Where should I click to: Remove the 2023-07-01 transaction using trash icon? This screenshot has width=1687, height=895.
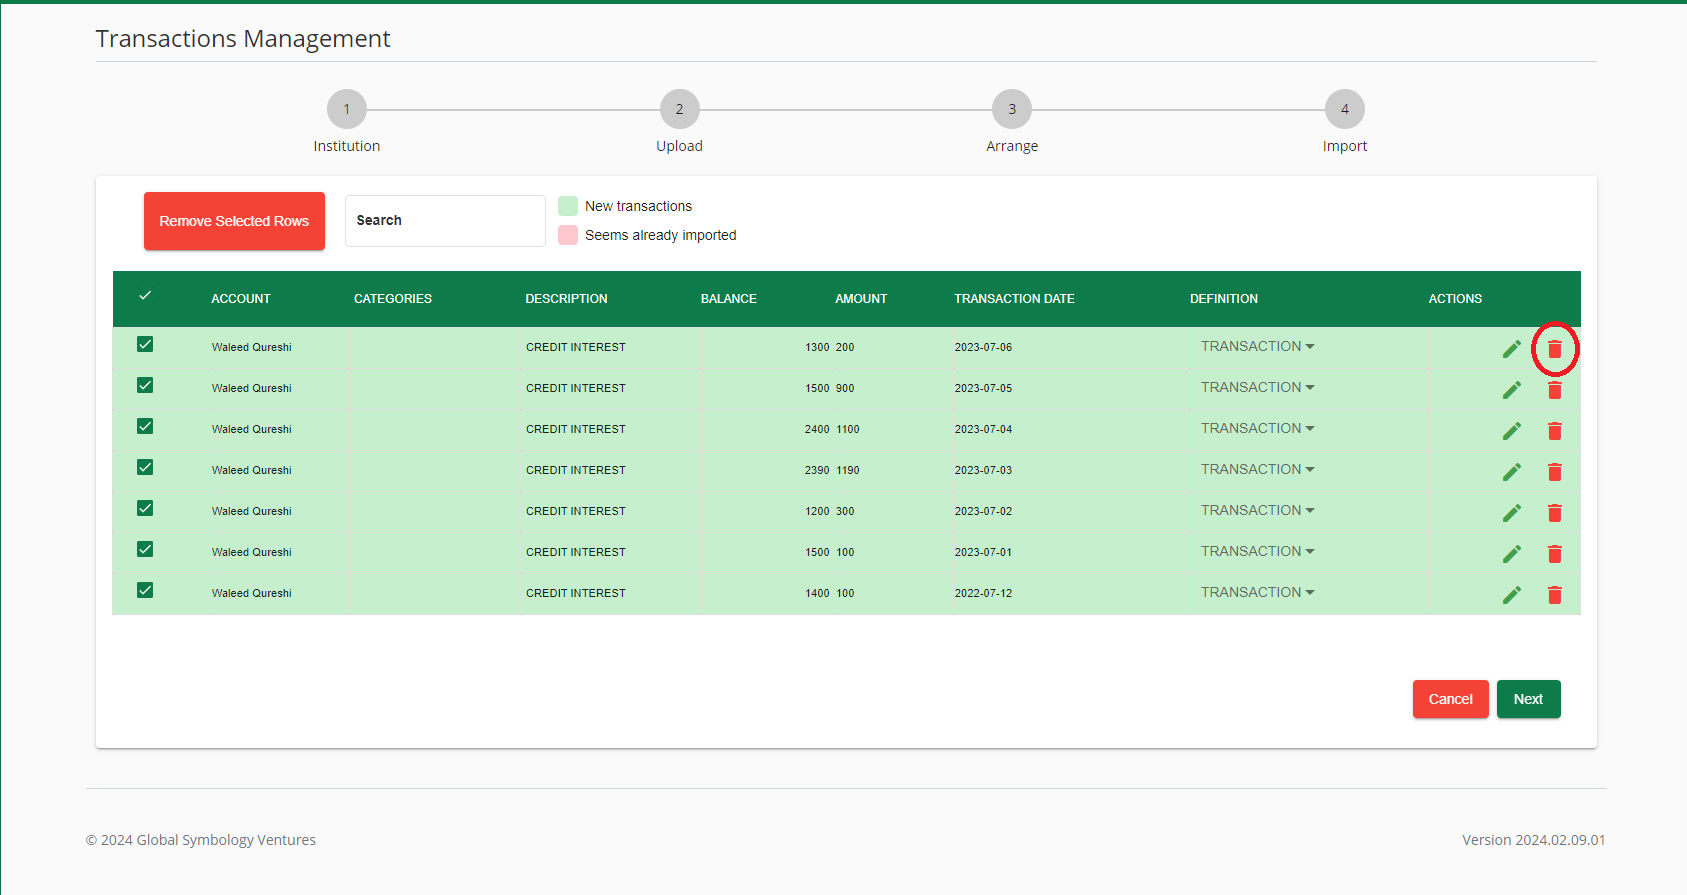click(x=1554, y=554)
